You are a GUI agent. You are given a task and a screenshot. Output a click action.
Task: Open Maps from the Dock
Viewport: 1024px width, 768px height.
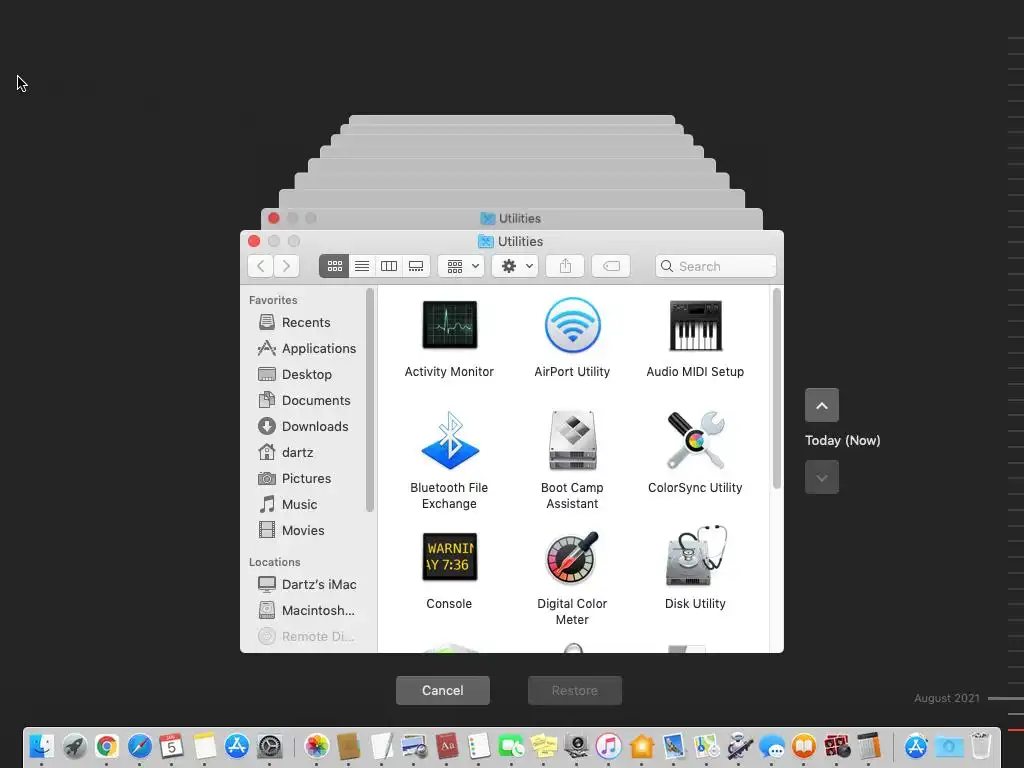707,746
